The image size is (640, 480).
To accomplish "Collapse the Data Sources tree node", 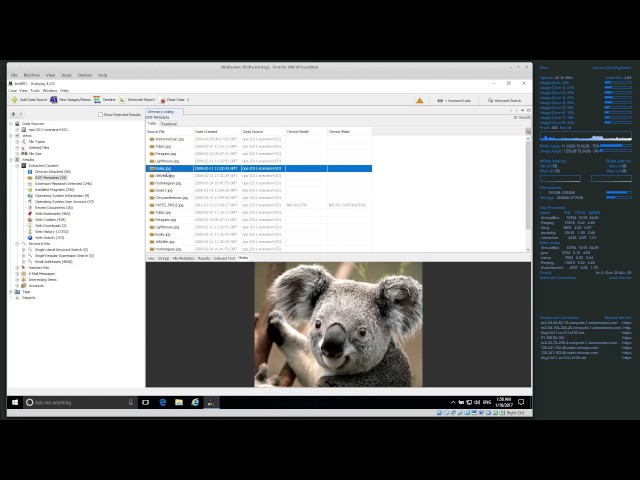I will click(x=11, y=124).
